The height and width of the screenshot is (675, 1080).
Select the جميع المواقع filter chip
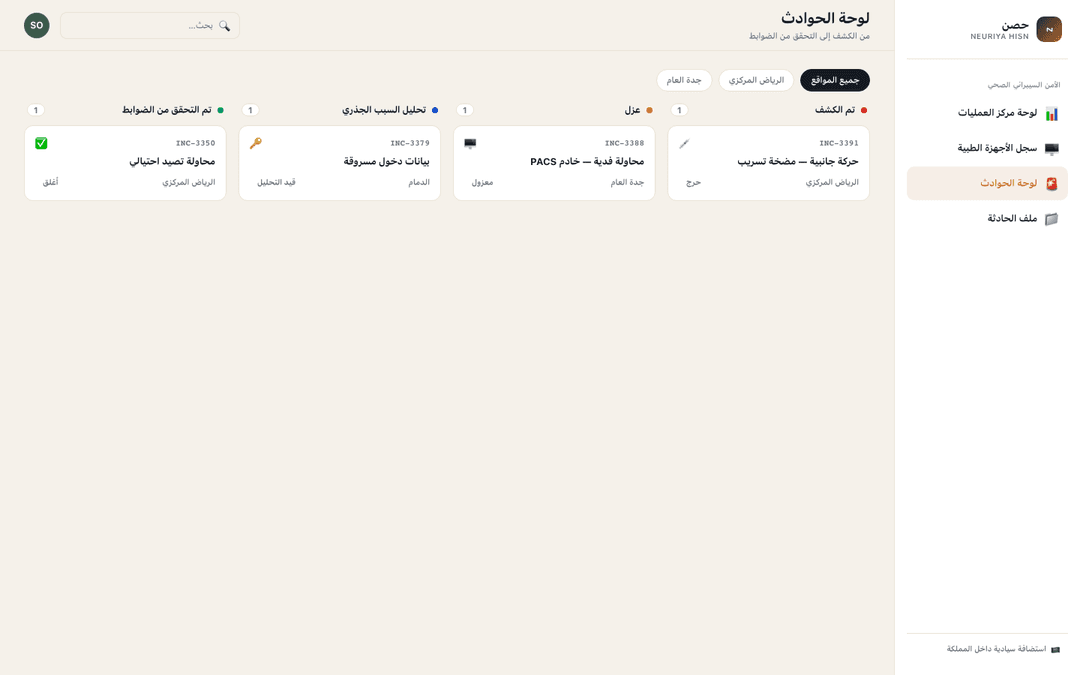click(x=835, y=81)
